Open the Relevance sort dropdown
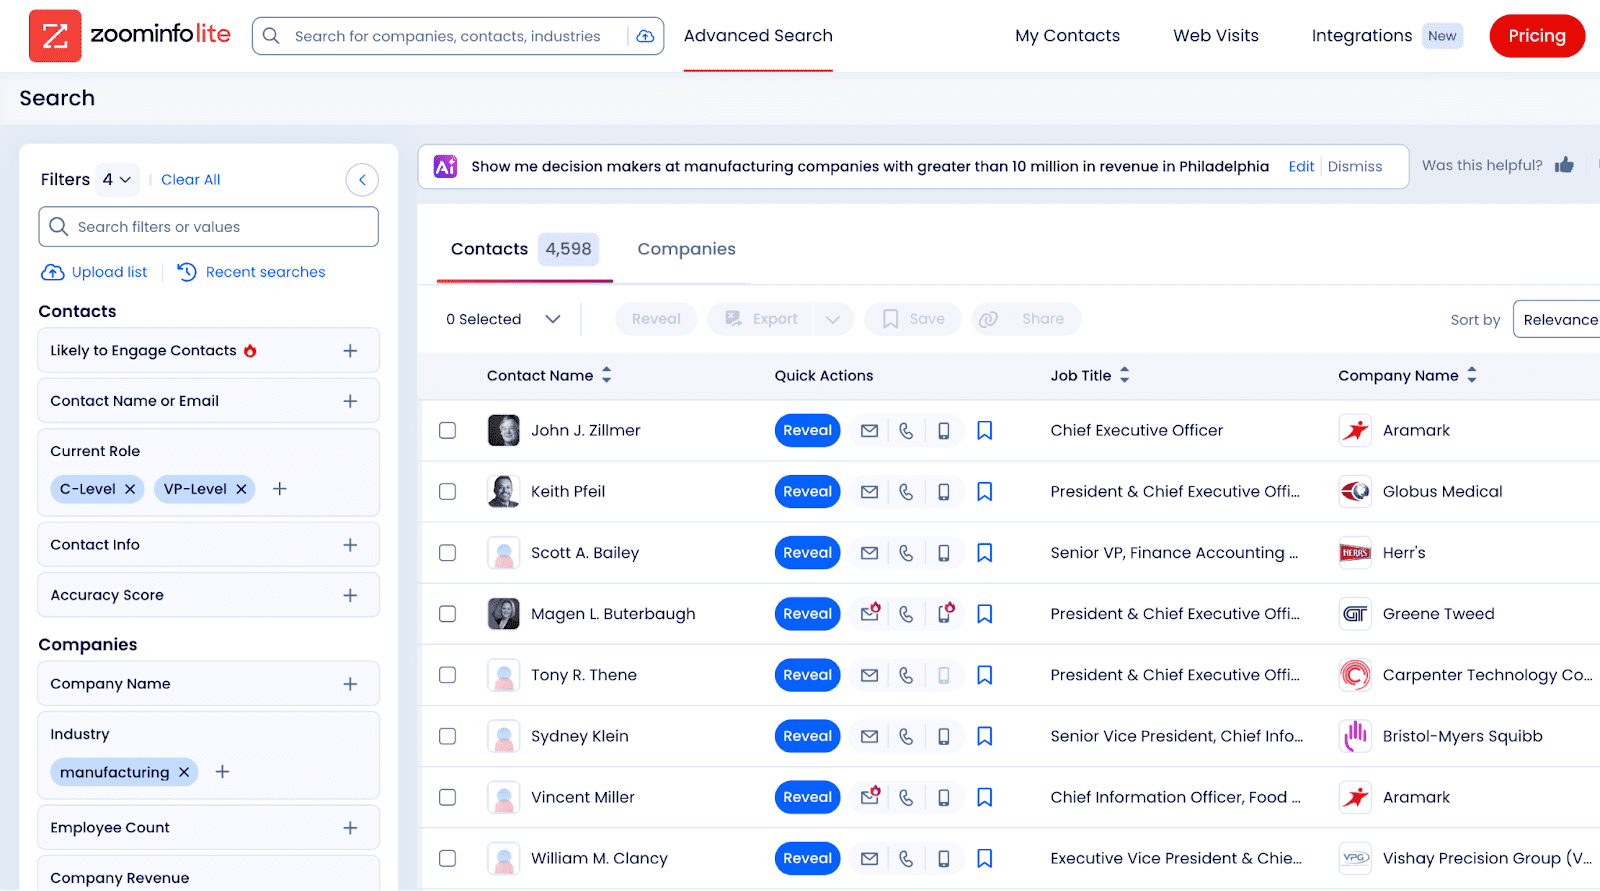This screenshot has width=1600, height=891. point(1559,320)
